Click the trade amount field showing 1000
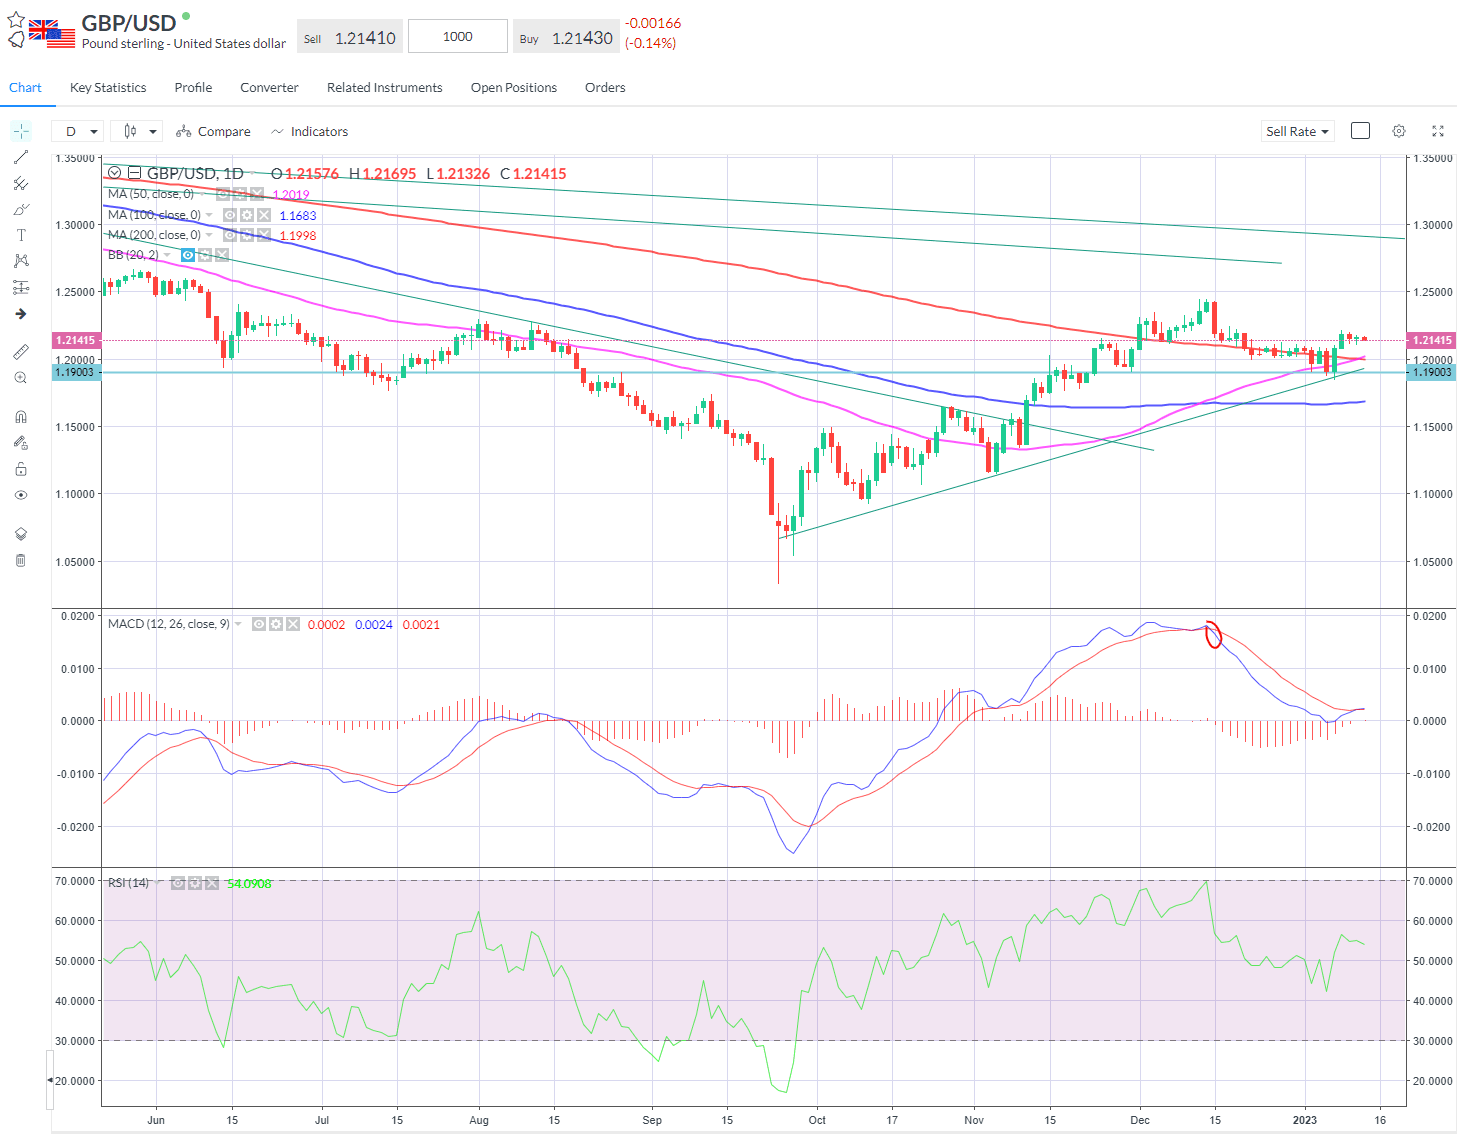1457x1134 pixels. click(x=457, y=37)
